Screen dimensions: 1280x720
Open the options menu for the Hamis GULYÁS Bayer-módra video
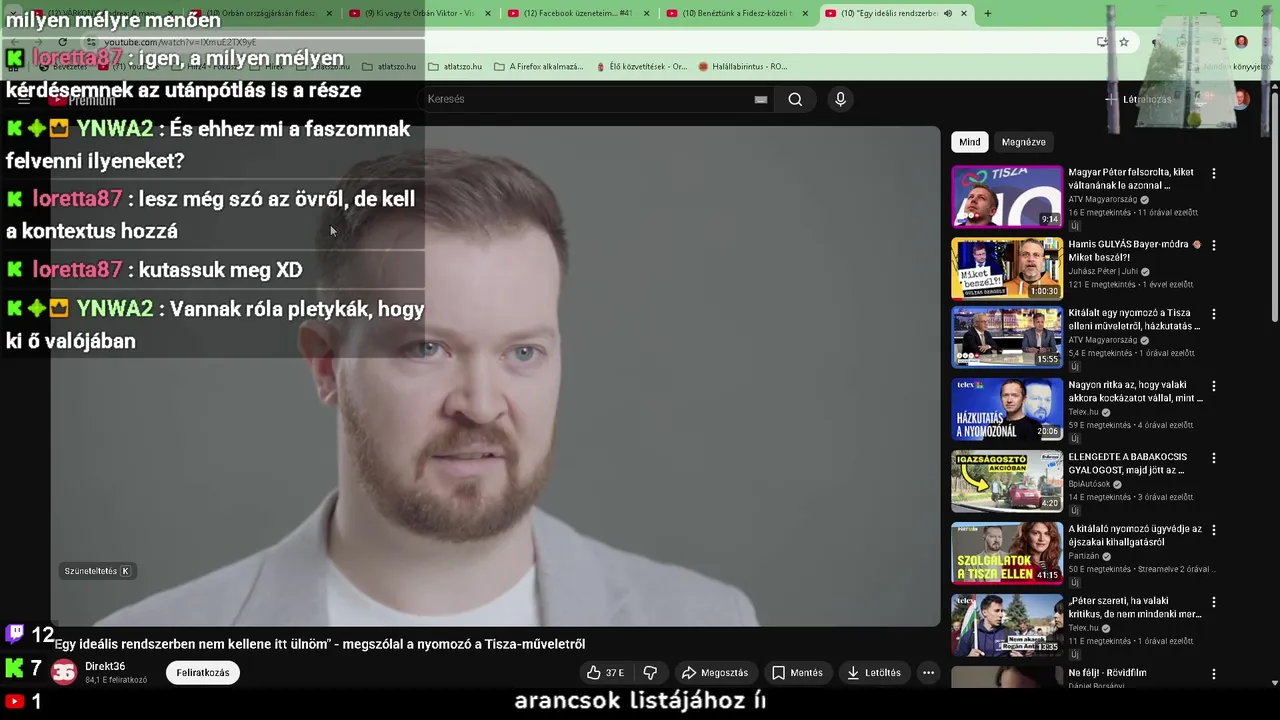click(1214, 246)
